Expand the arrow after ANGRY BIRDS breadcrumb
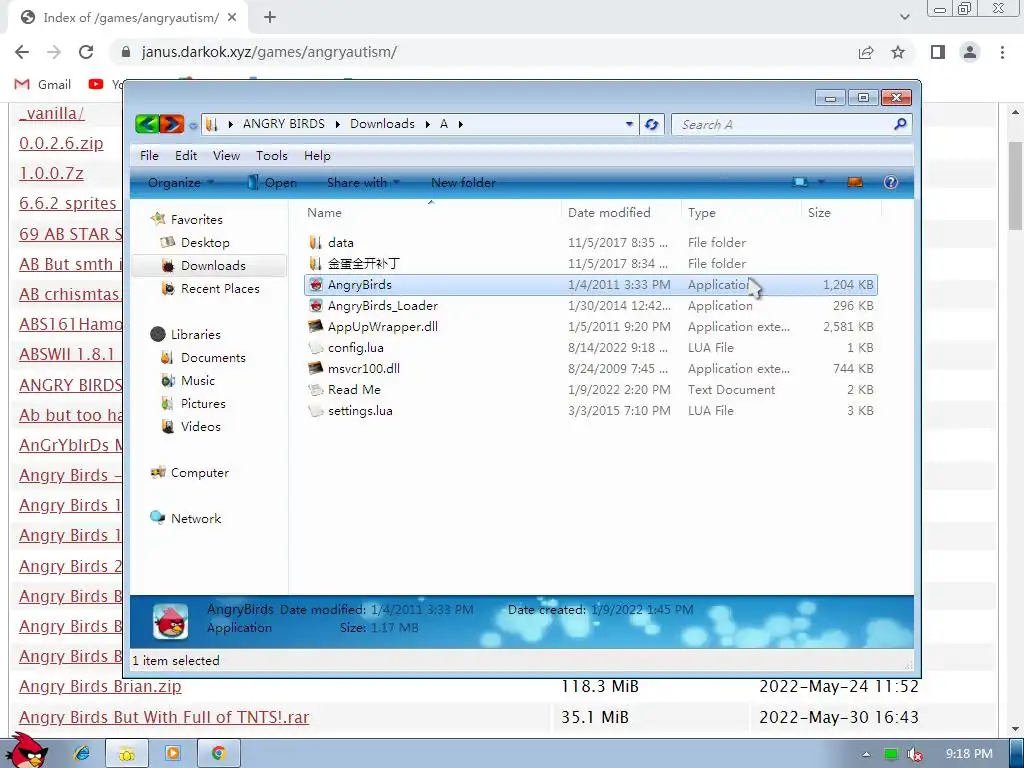The height and width of the screenshot is (768, 1024). point(338,124)
